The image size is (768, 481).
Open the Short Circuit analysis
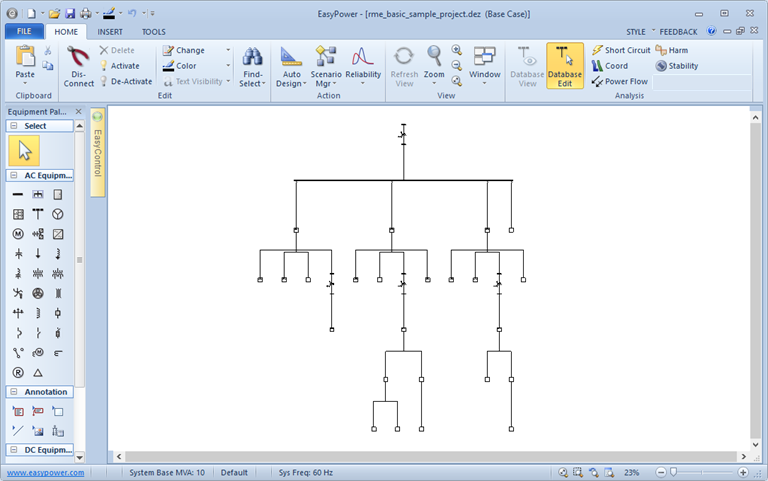pyautogui.click(x=620, y=50)
